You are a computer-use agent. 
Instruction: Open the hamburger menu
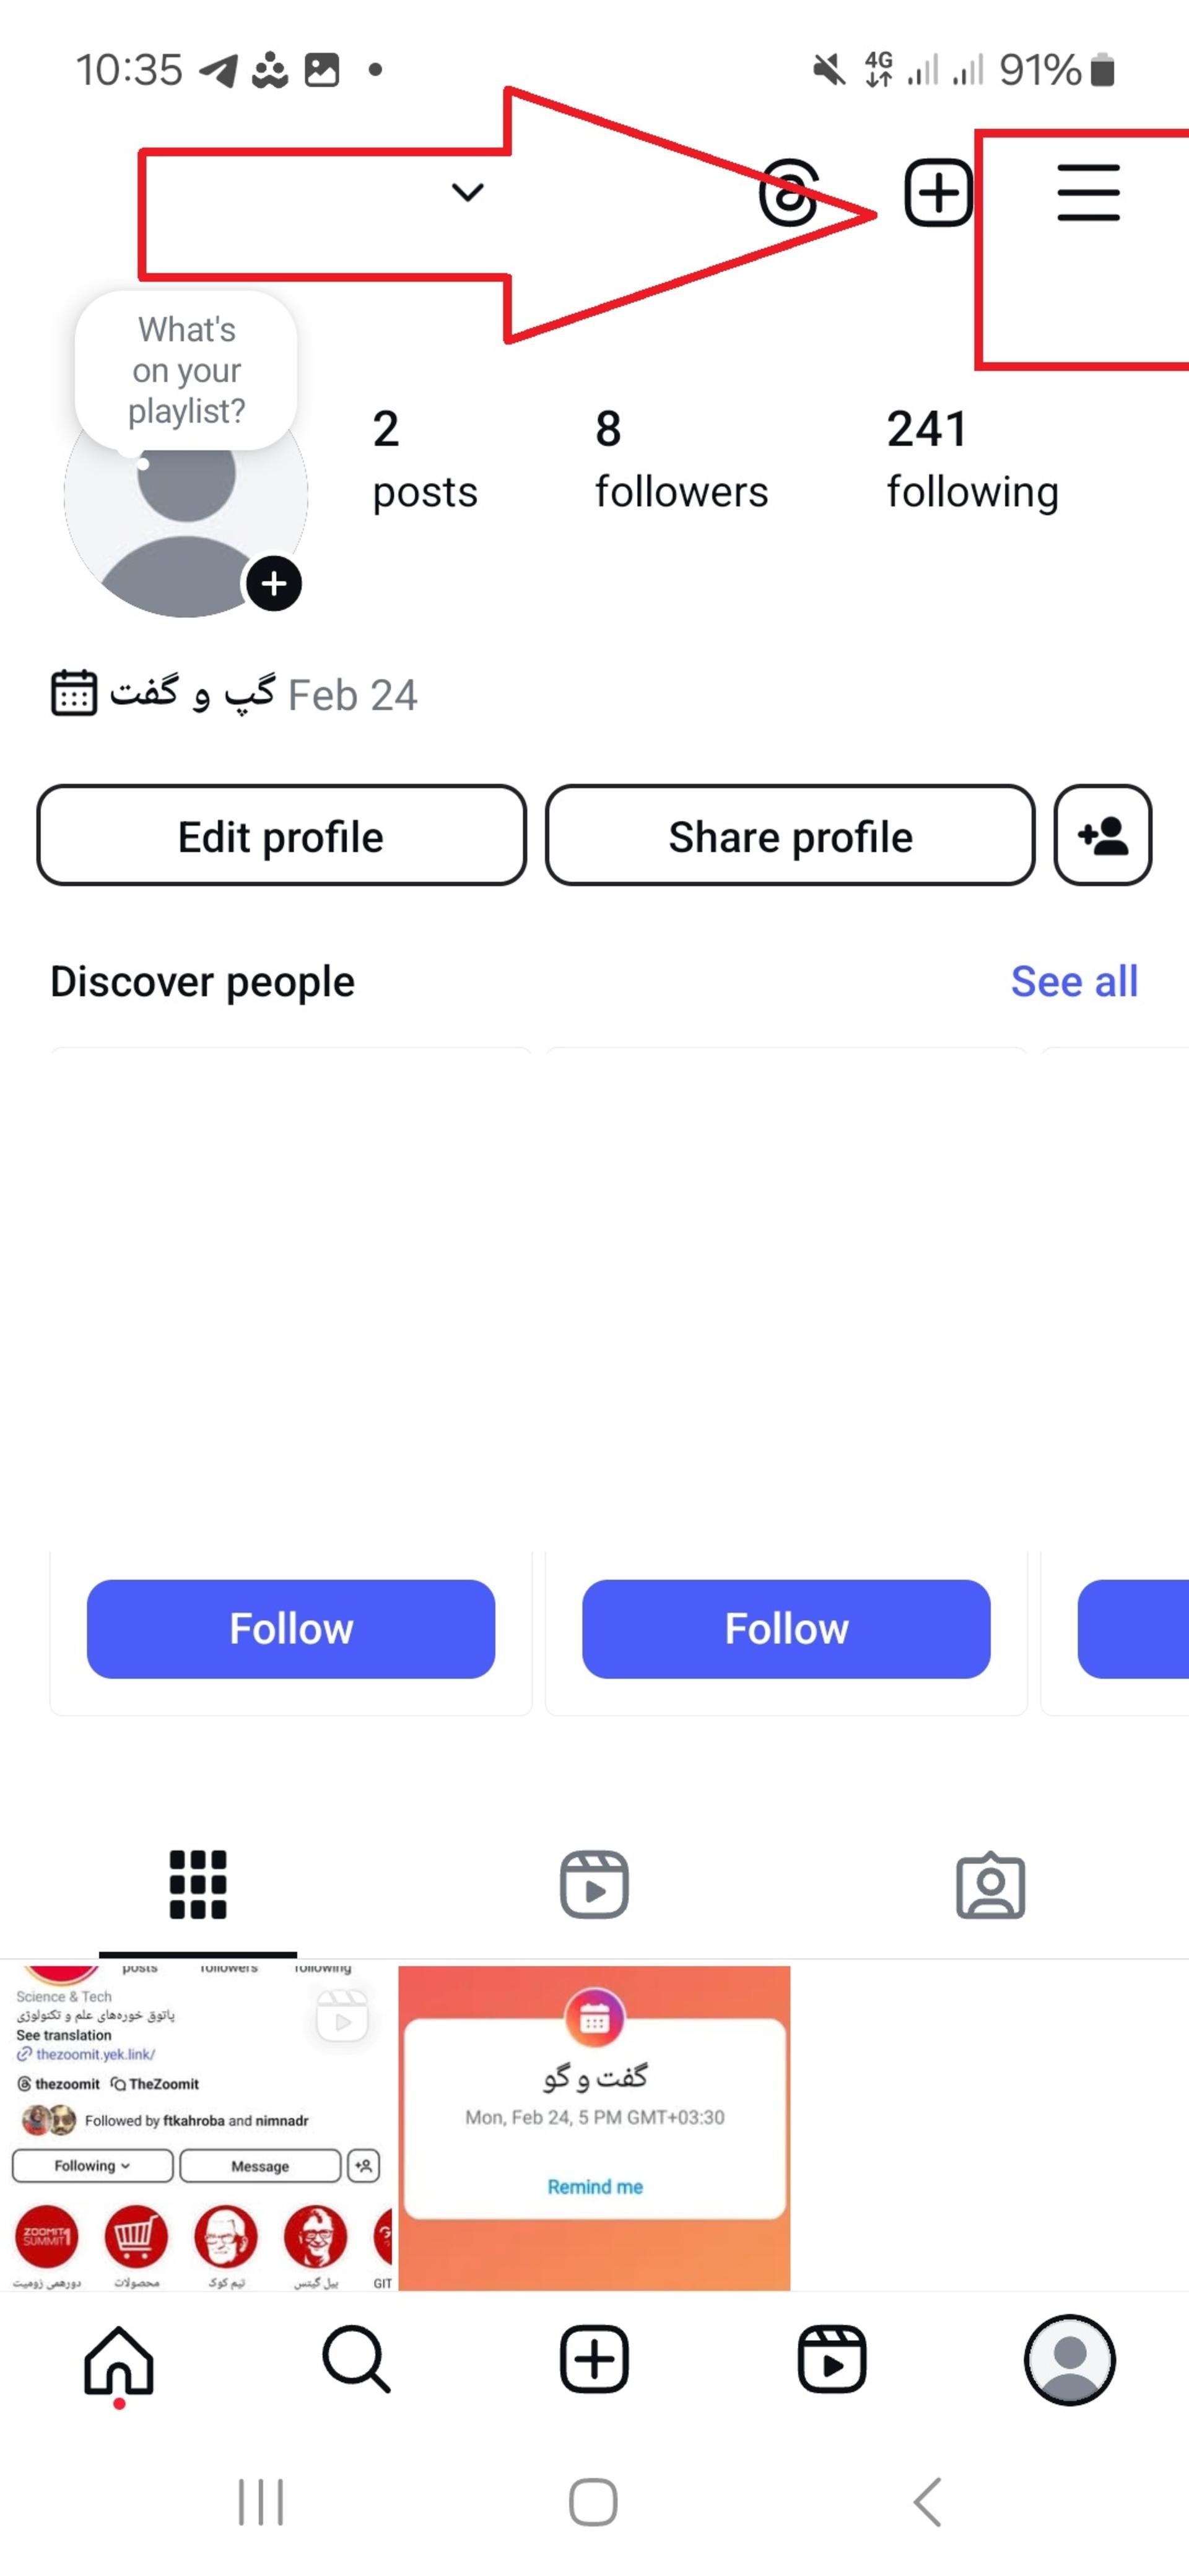(x=1088, y=192)
